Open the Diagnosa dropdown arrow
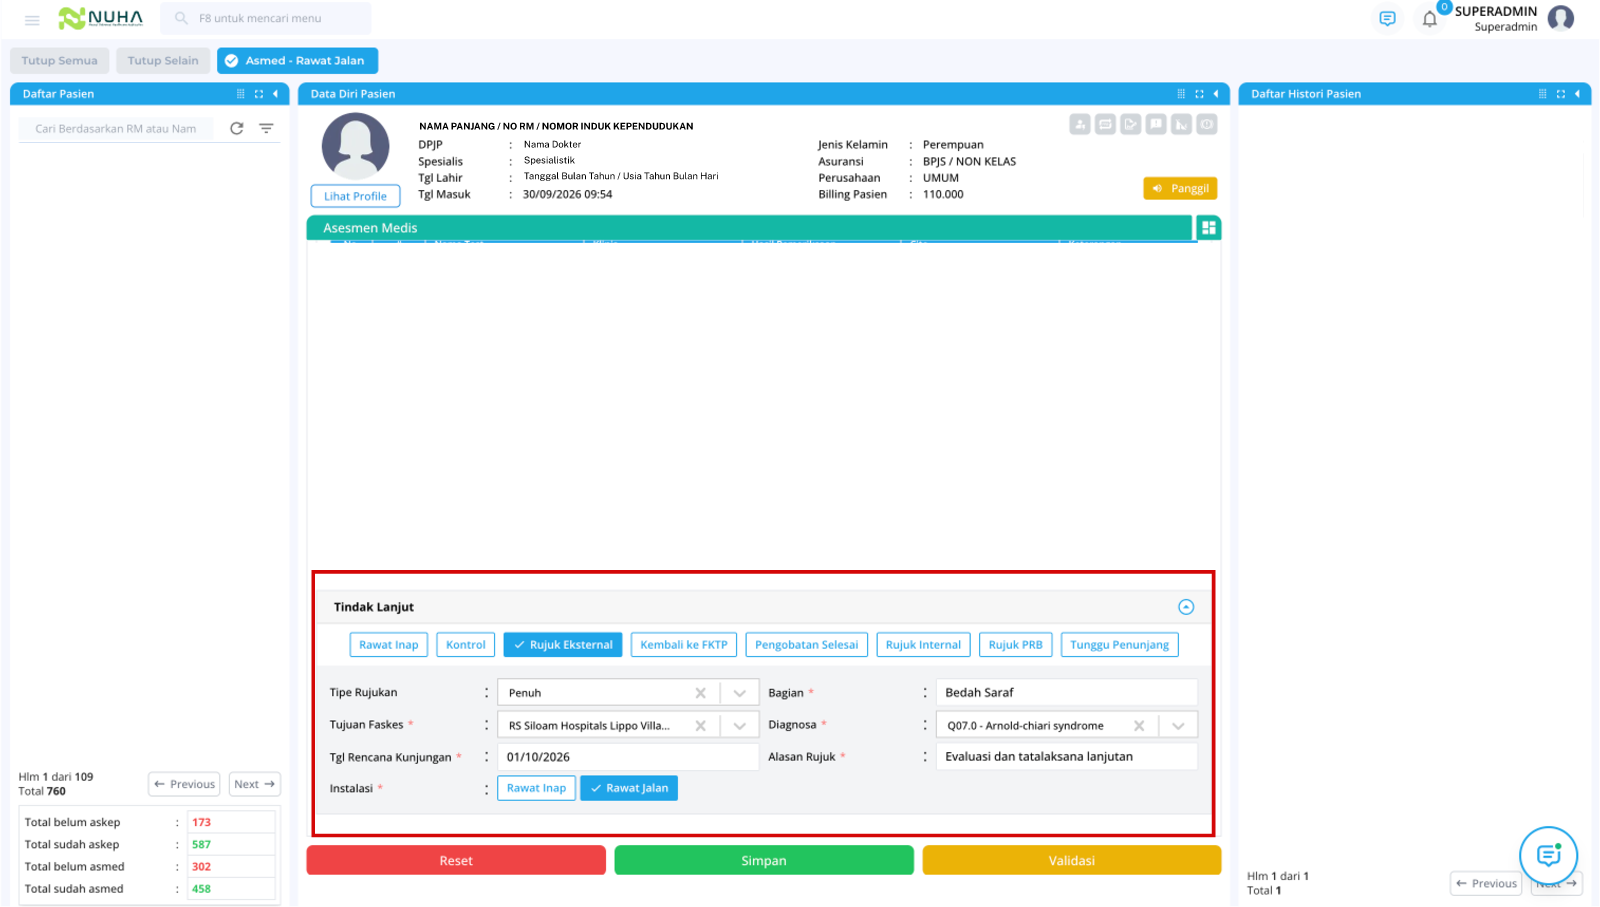 pyautogui.click(x=1178, y=726)
